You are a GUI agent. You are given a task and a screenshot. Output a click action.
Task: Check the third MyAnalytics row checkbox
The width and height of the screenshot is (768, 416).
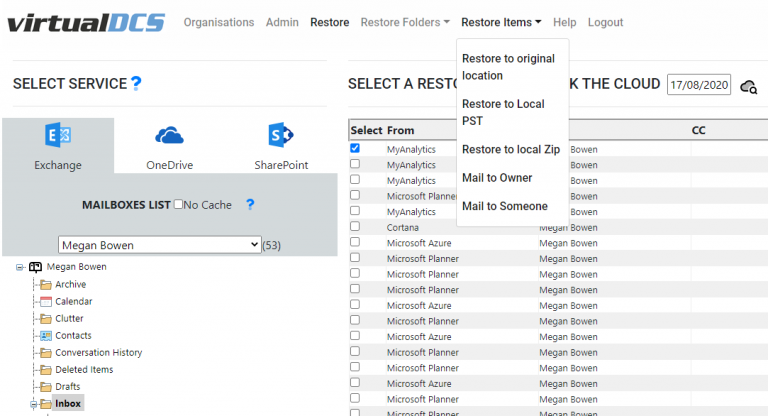[x=355, y=179]
